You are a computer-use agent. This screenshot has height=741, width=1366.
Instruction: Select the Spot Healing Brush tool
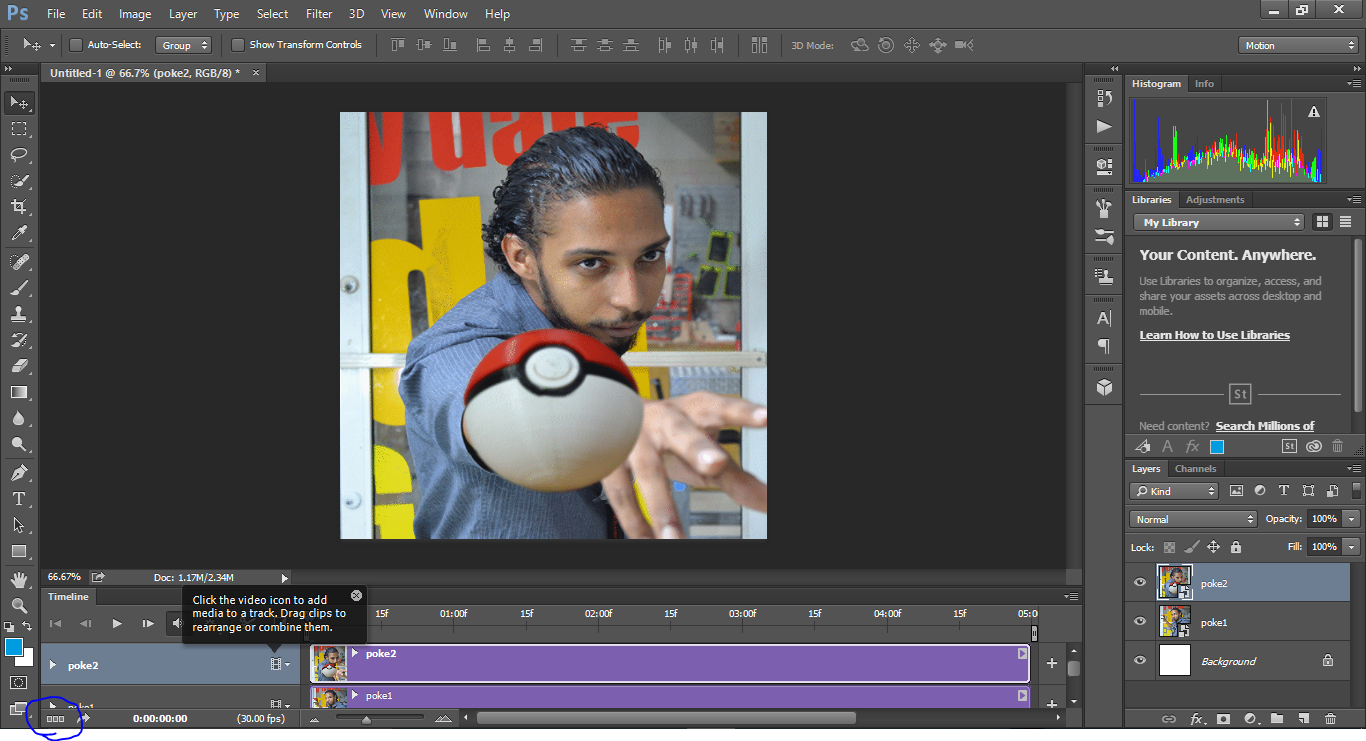[x=19, y=261]
